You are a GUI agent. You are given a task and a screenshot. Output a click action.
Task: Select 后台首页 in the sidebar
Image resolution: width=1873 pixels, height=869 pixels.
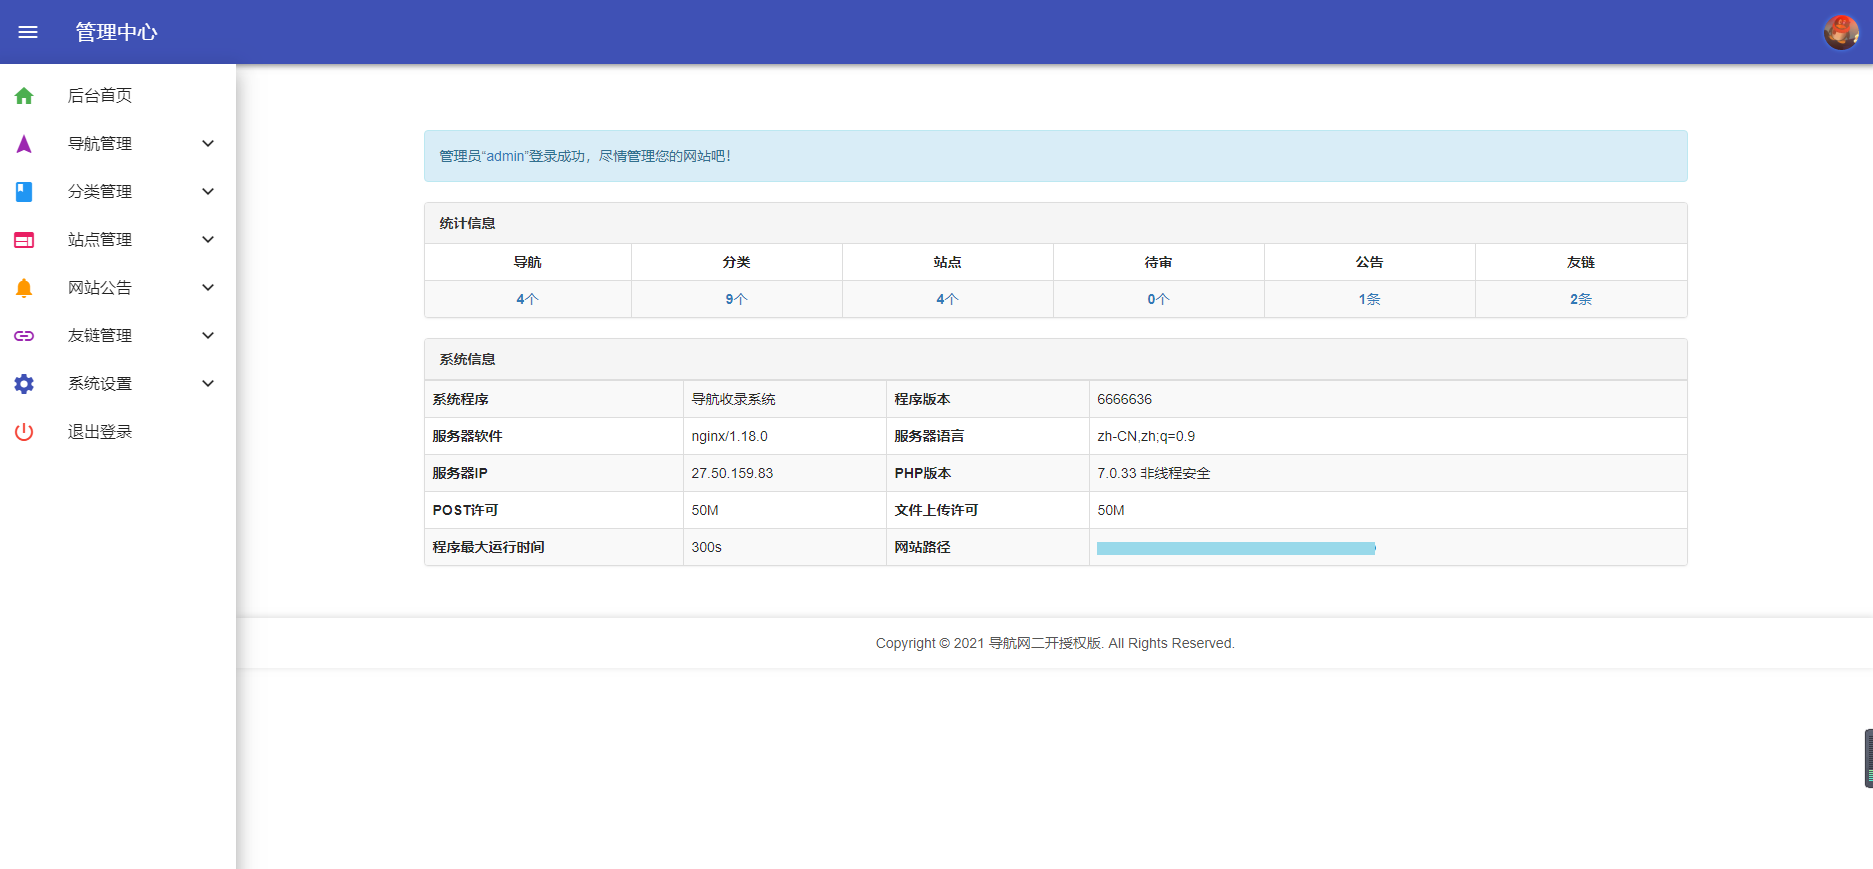click(x=100, y=96)
